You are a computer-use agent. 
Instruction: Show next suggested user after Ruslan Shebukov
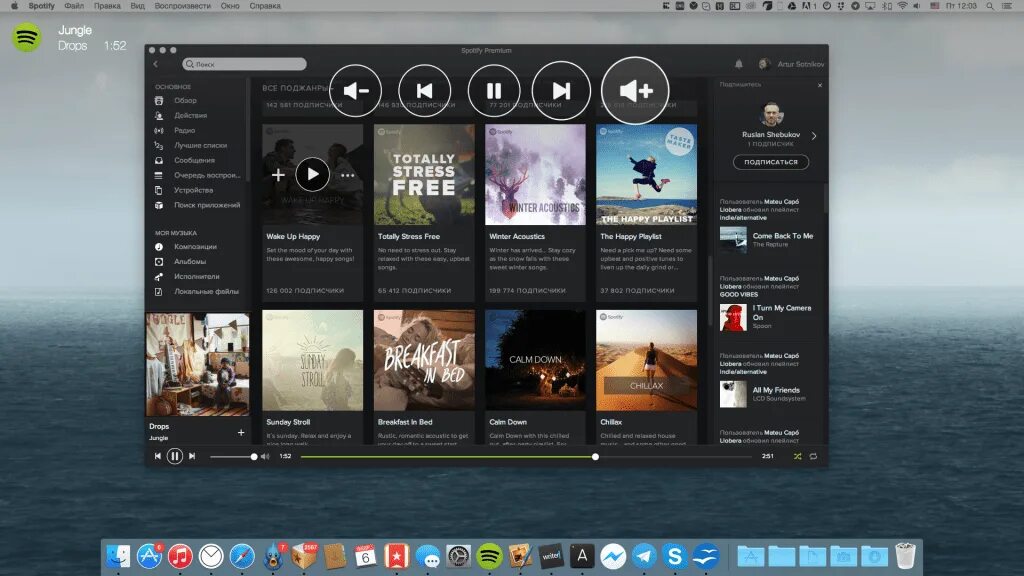pyautogui.click(x=814, y=136)
